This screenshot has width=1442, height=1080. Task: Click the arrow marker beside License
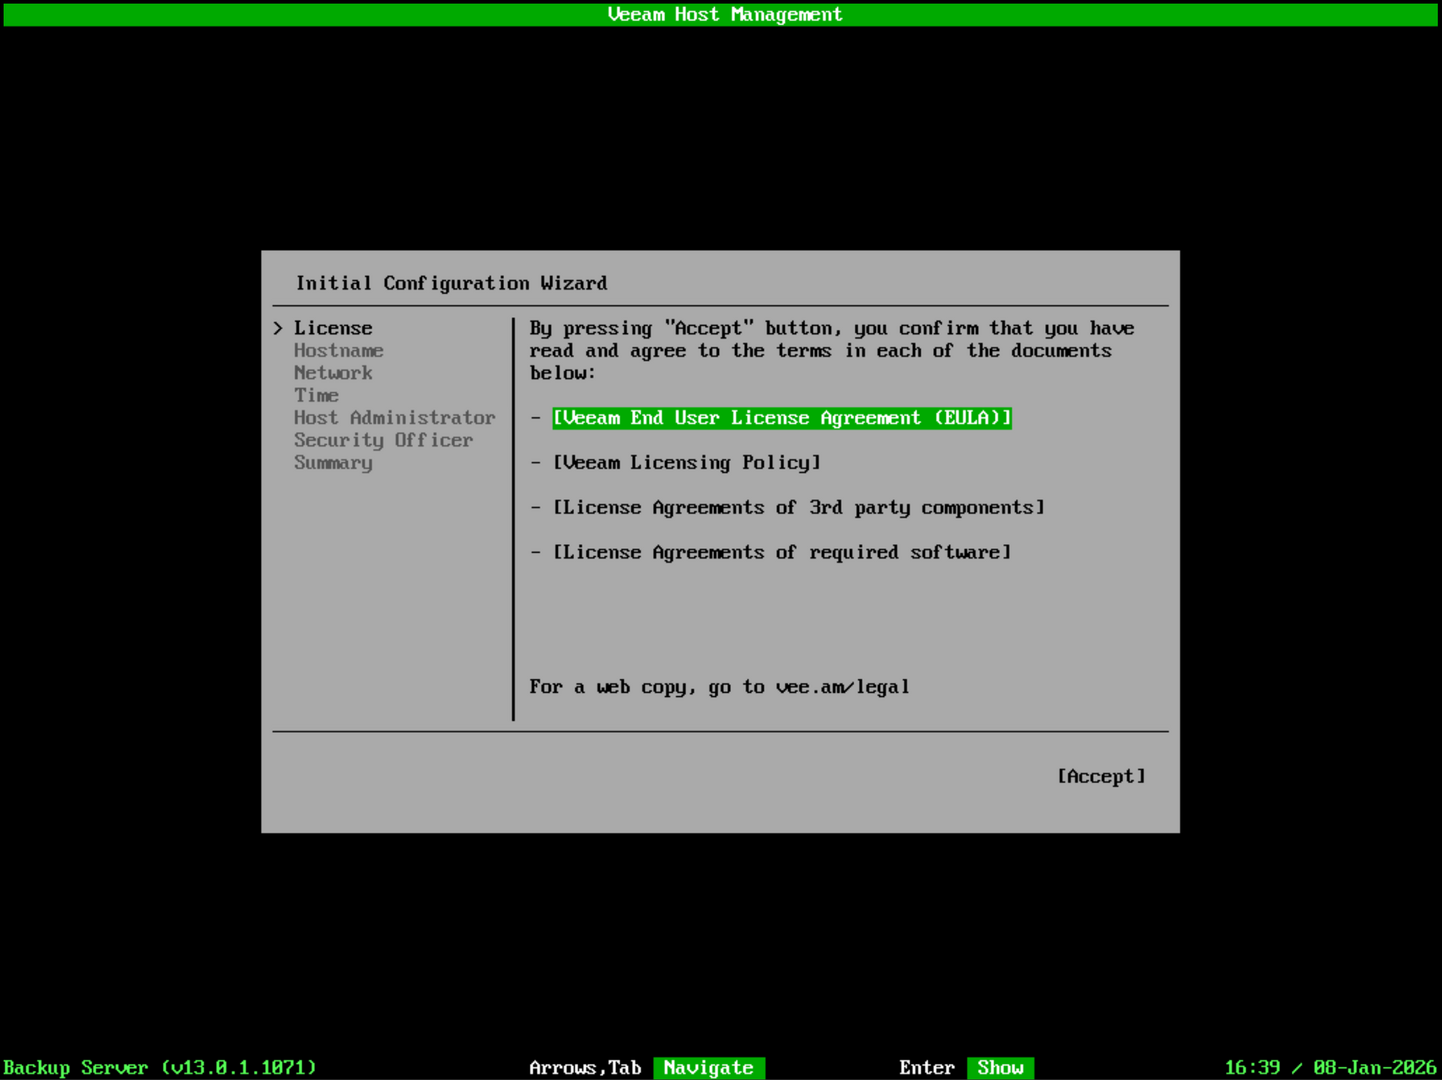click(x=278, y=328)
